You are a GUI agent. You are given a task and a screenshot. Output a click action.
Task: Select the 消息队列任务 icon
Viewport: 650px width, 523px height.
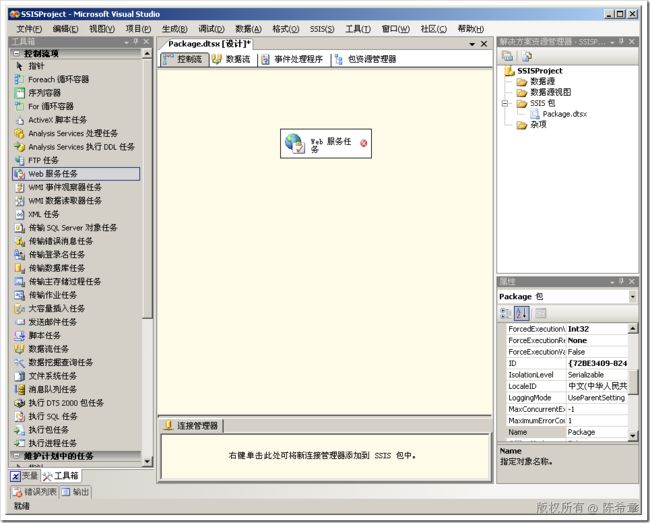(19, 389)
